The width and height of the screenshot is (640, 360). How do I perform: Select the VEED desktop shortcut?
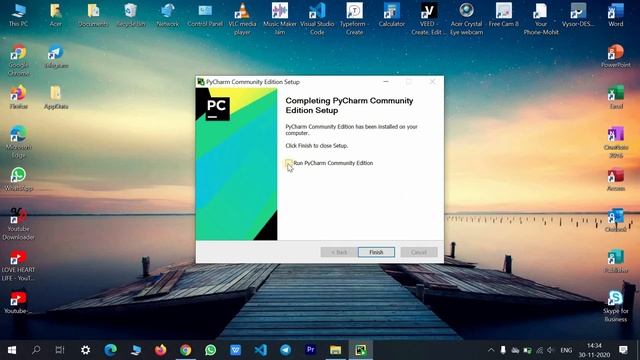coord(429,19)
